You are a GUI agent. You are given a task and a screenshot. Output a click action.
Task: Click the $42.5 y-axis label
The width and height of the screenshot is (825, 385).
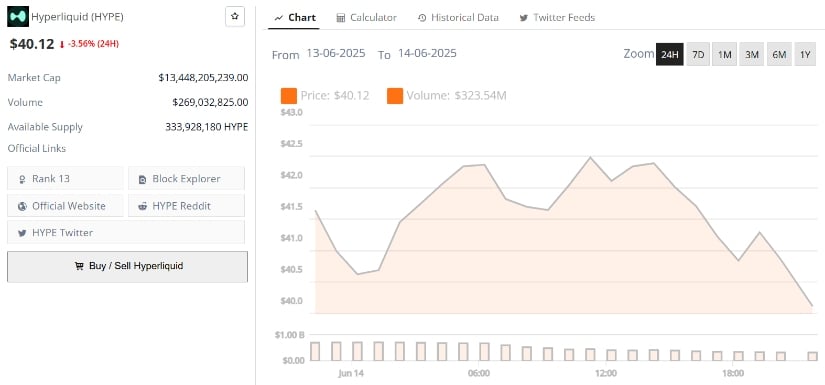click(291, 144)
